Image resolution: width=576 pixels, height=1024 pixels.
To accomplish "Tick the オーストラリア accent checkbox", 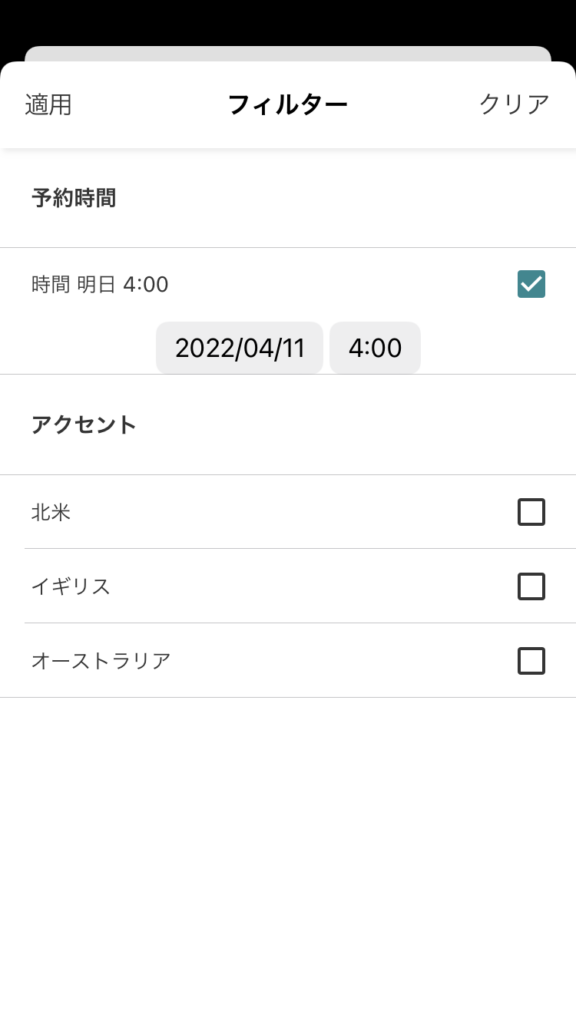I will [x=532, y=661].
